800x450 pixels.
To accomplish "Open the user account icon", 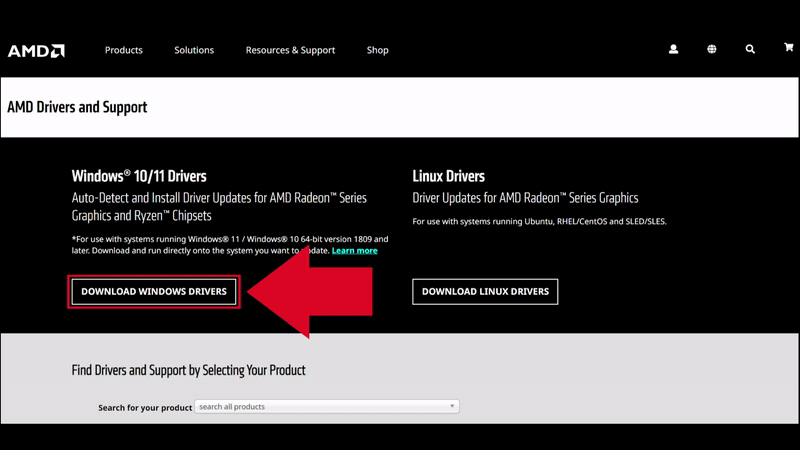I will click(x=673, y=49).
